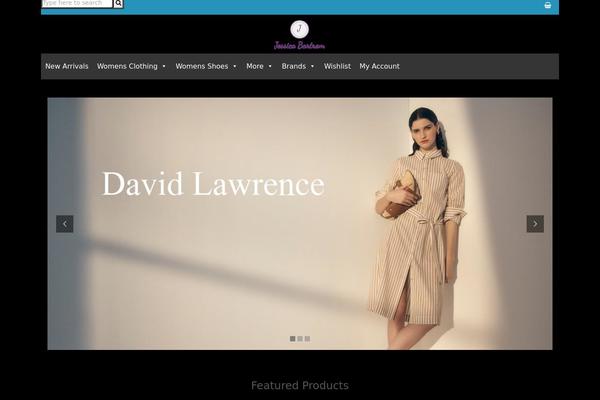
Task: Select first carousel slide indicator
Action: [293, 339]
